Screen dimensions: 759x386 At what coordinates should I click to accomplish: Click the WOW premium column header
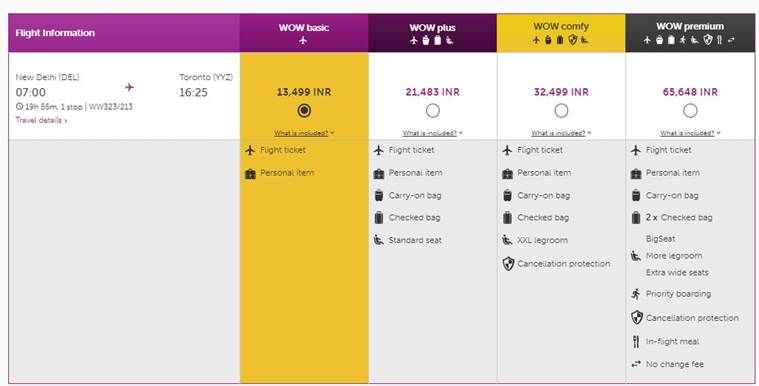[x=690, y=33]
